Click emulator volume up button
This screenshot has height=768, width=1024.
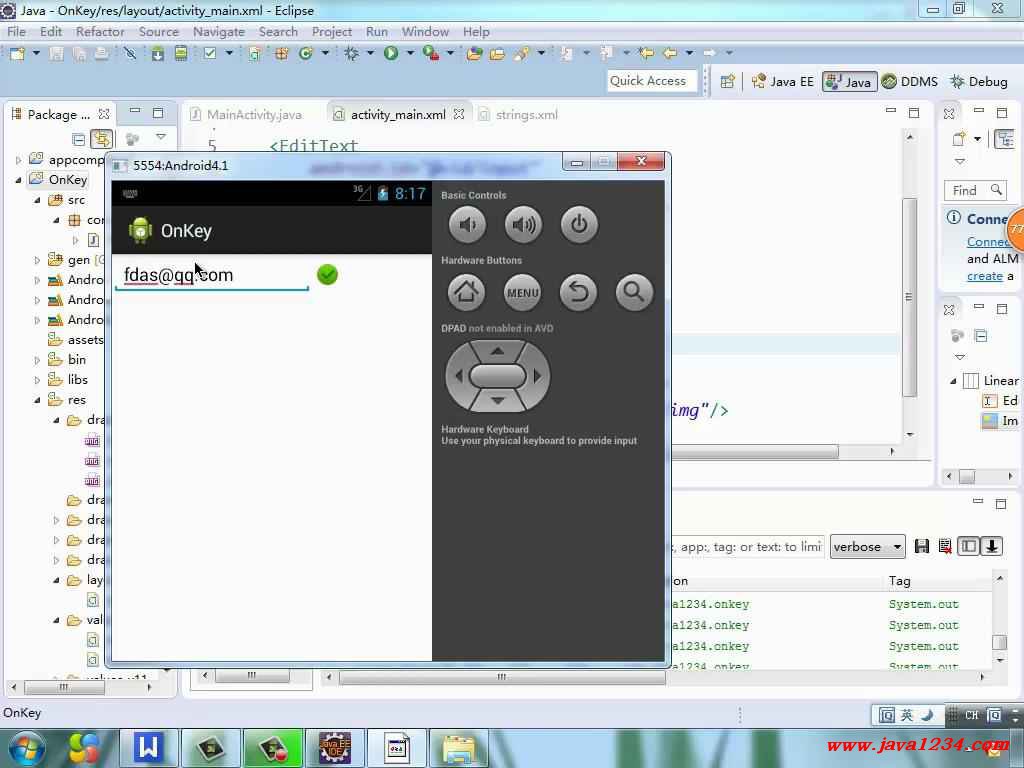click(x=523, y=225)
